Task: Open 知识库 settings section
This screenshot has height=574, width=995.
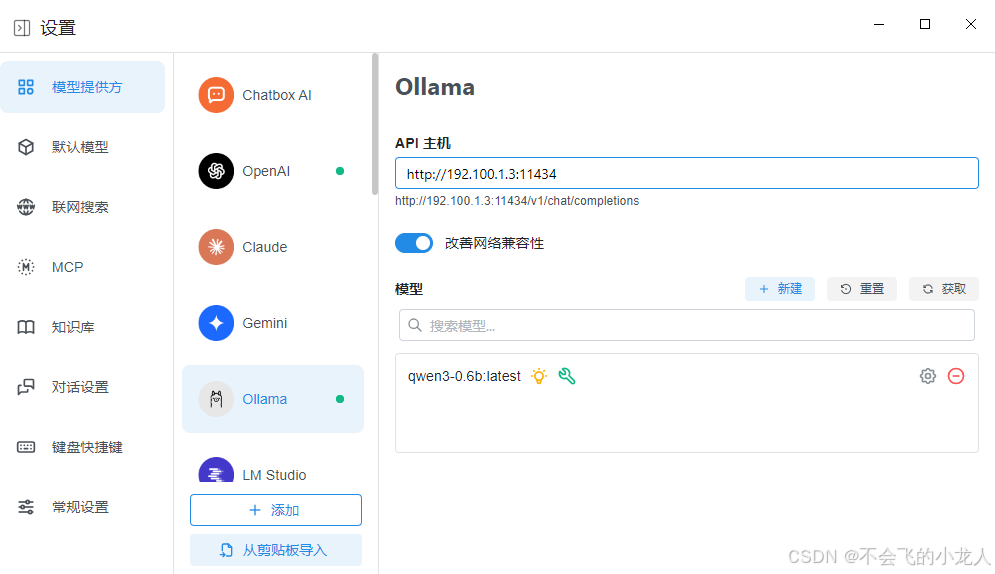Action: coord(82,327)
